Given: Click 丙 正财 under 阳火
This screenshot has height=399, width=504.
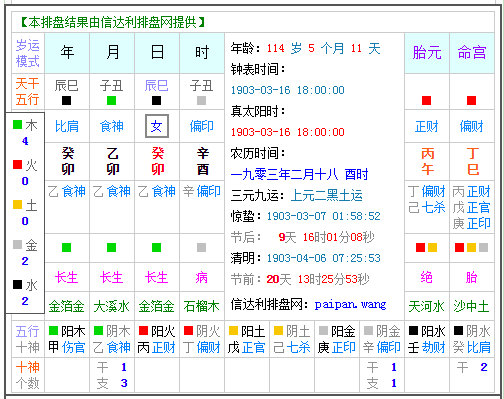Looking at the screenshot, I should coord(157,347).
